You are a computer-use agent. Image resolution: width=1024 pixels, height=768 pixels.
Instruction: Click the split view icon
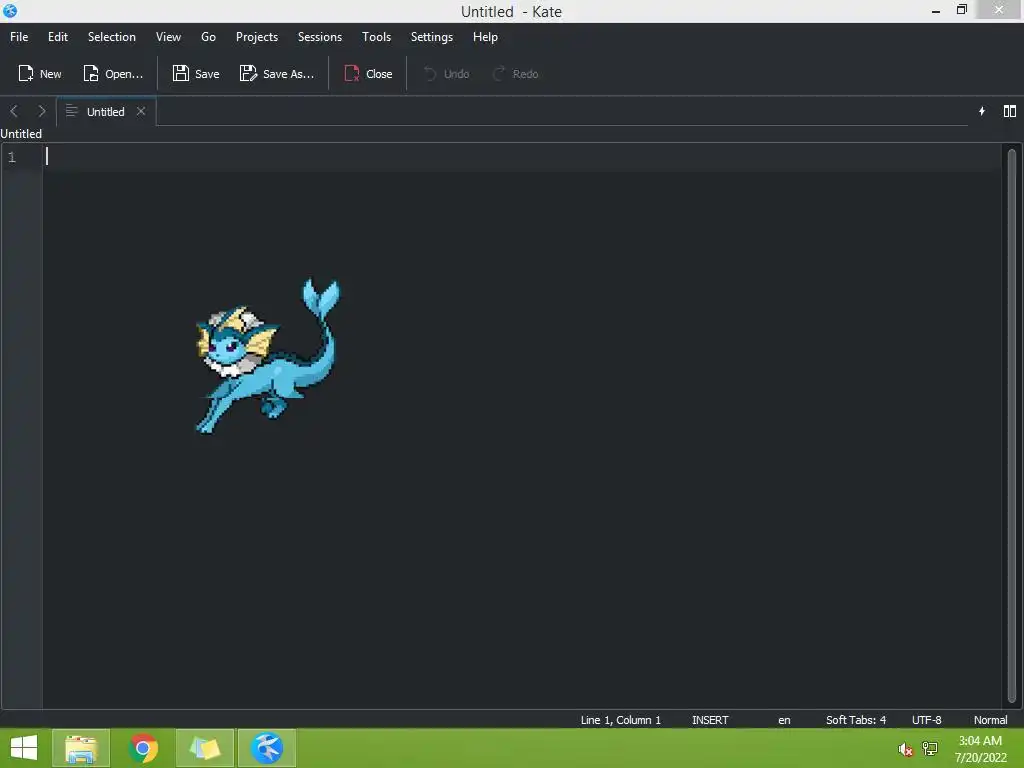tap(1010, 111)
